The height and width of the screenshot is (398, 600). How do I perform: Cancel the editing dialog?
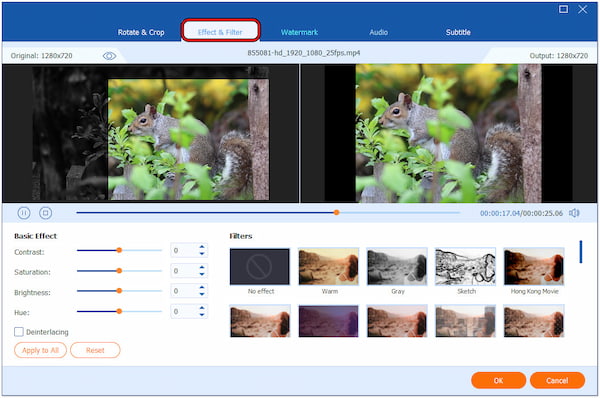pos(557,380)
